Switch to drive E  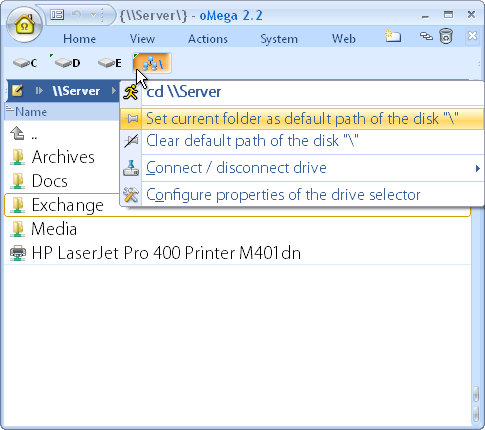(x=110, y=63)
